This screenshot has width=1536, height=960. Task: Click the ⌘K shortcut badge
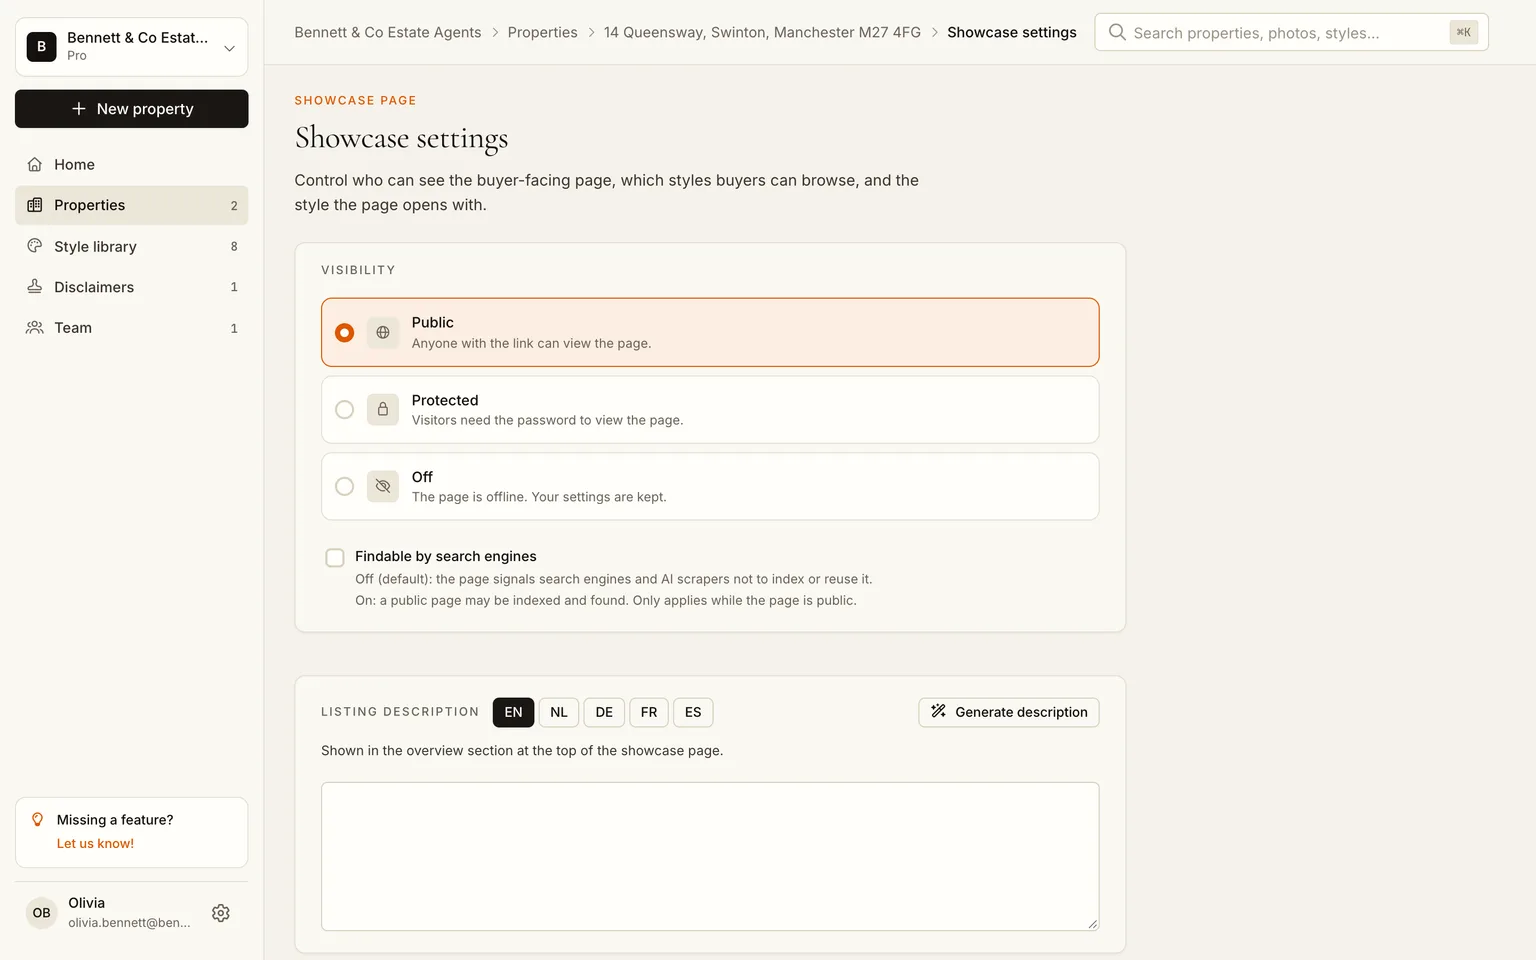coord(1463,32)
